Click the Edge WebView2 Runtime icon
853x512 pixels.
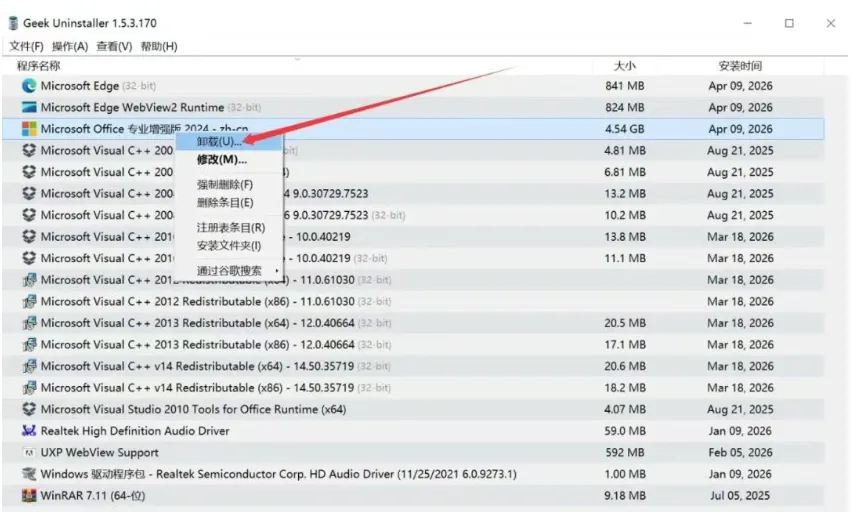[x=29, y=107]
